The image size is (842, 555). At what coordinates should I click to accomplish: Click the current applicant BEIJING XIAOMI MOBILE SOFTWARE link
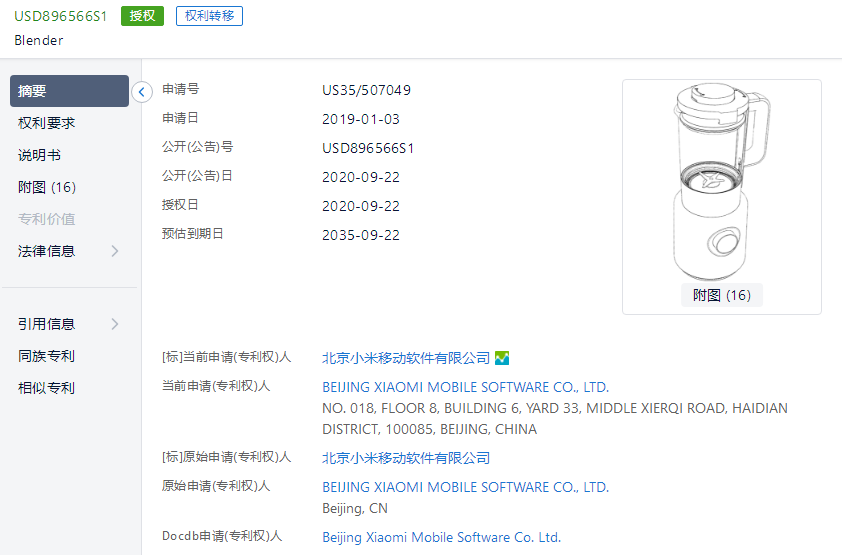[x=466, y=387]
